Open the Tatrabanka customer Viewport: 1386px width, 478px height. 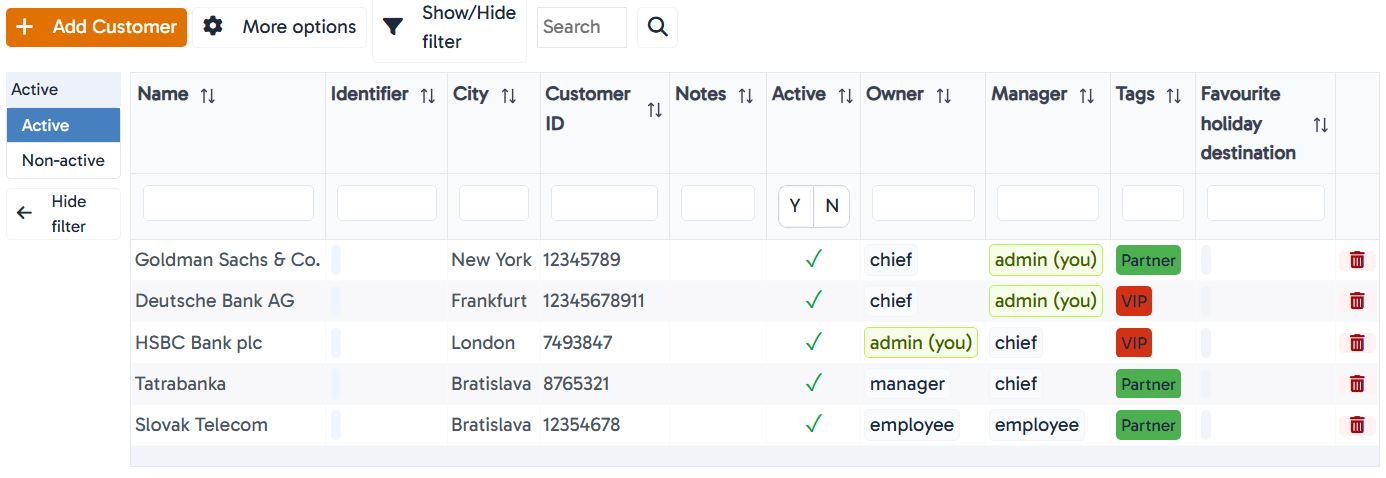(181, 384)
